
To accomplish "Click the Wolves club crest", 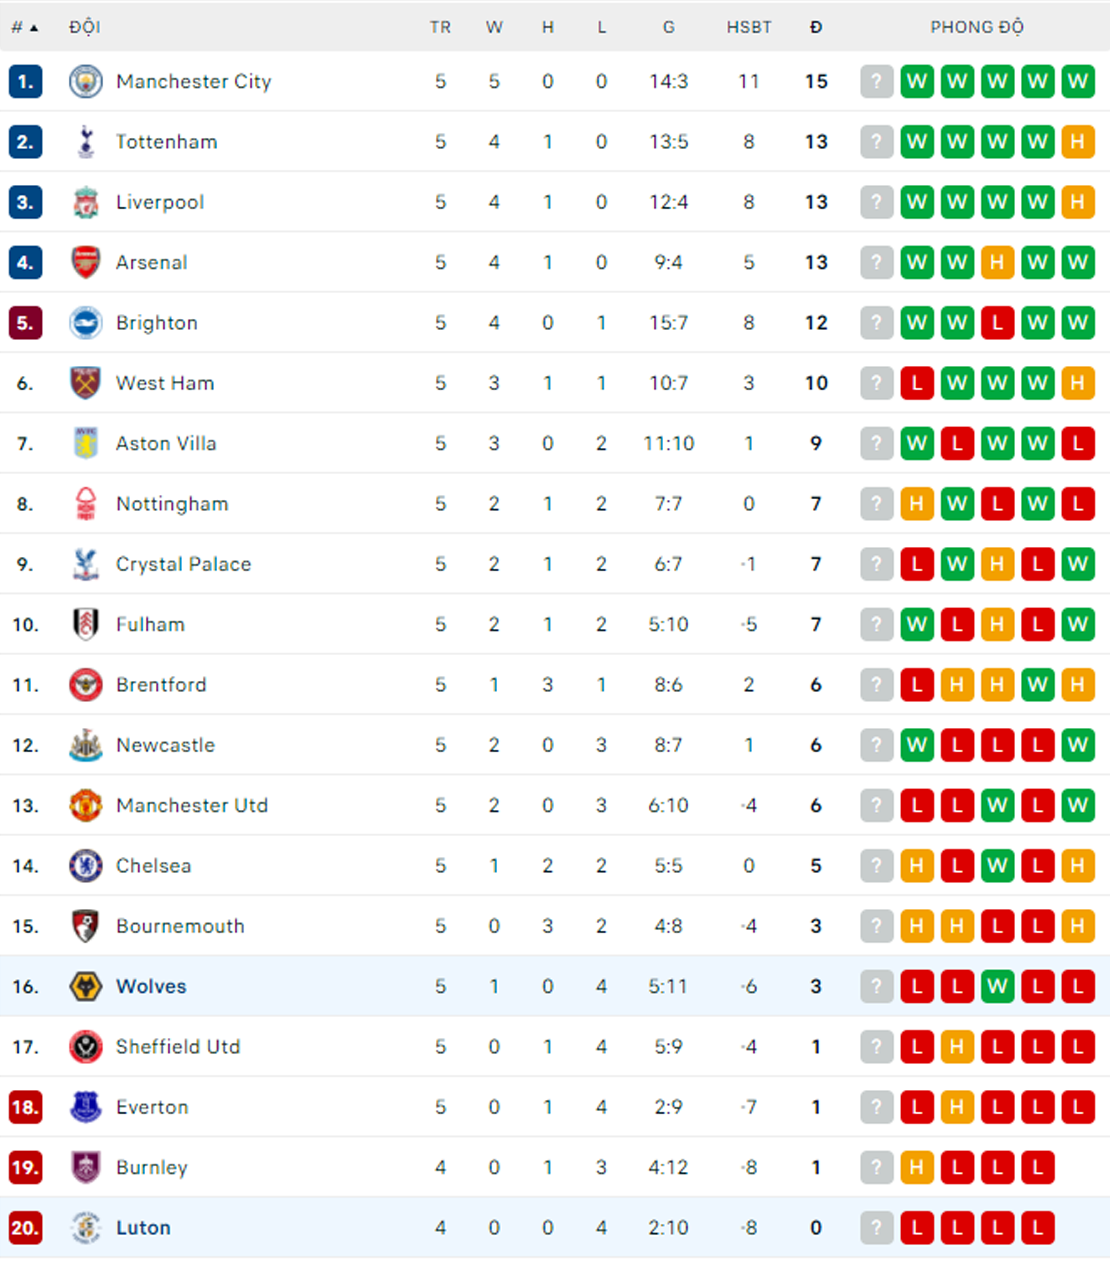I will click(86, 986).
